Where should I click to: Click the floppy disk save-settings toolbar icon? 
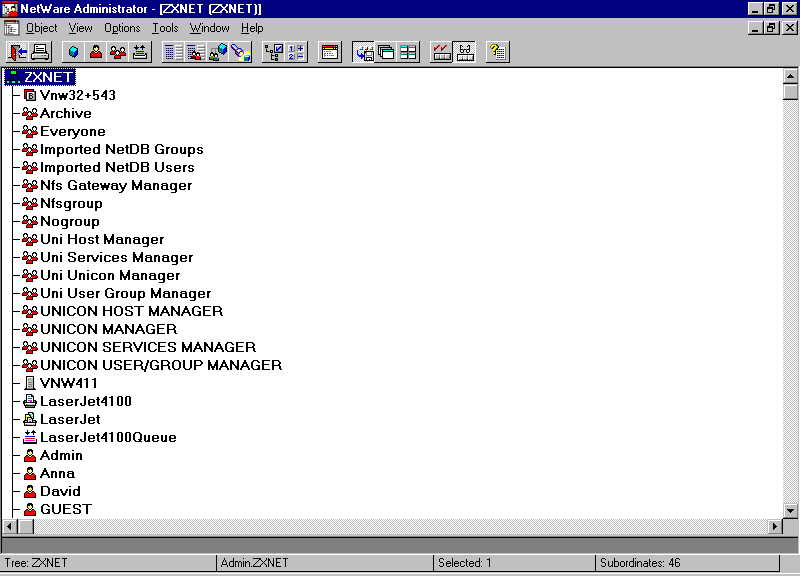tap(364, 52)
